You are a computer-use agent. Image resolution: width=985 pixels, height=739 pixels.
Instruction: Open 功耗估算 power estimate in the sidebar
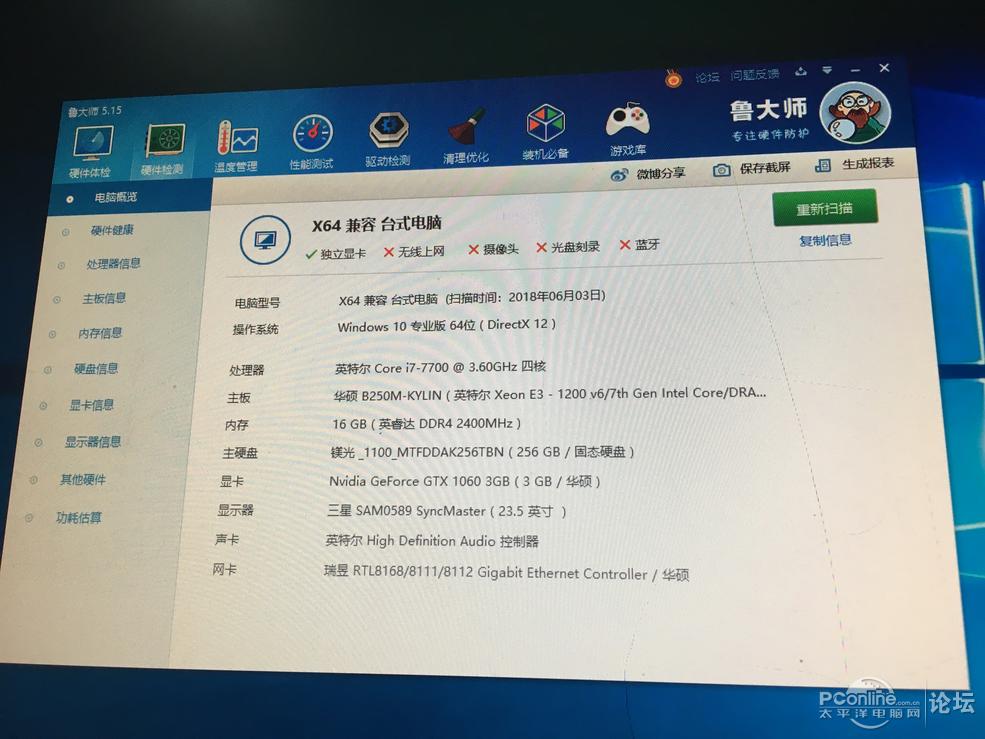click(79, 518)
